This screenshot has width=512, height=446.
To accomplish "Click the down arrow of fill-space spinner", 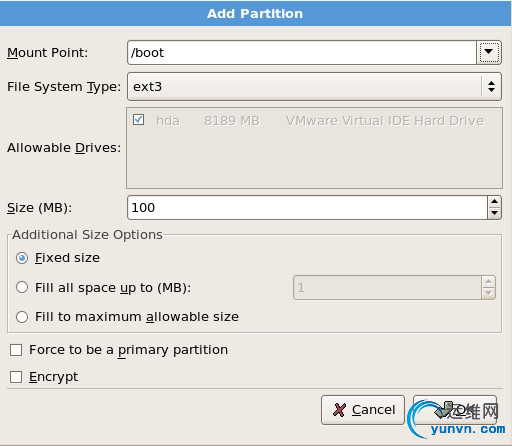I will click(x=488, y=293).
